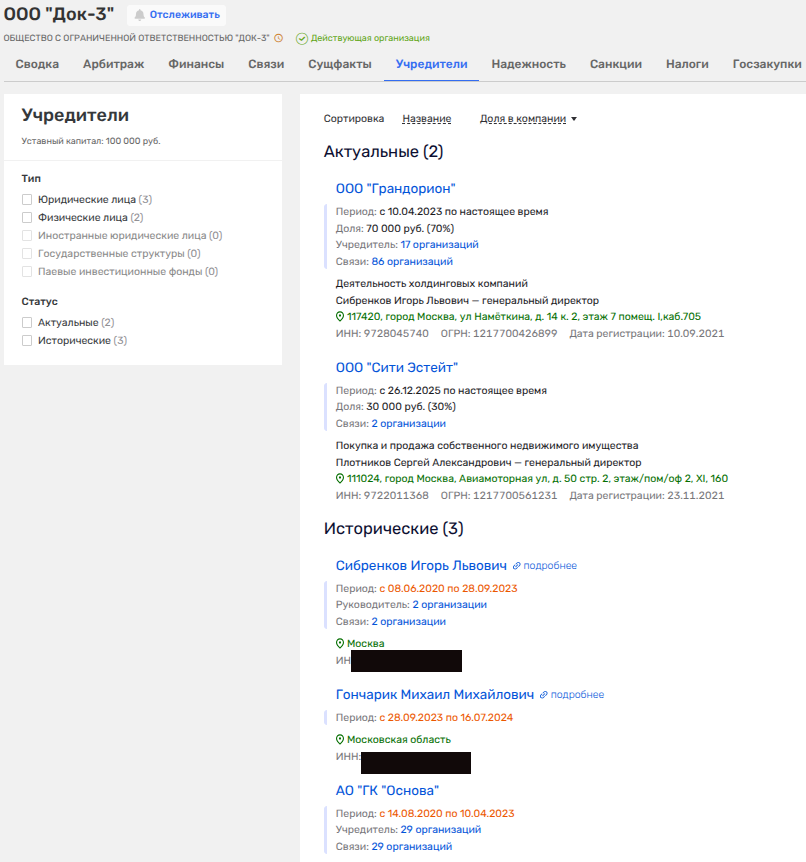
Task: Click the clock icon beside the full company name
Action: click(279, 38)
